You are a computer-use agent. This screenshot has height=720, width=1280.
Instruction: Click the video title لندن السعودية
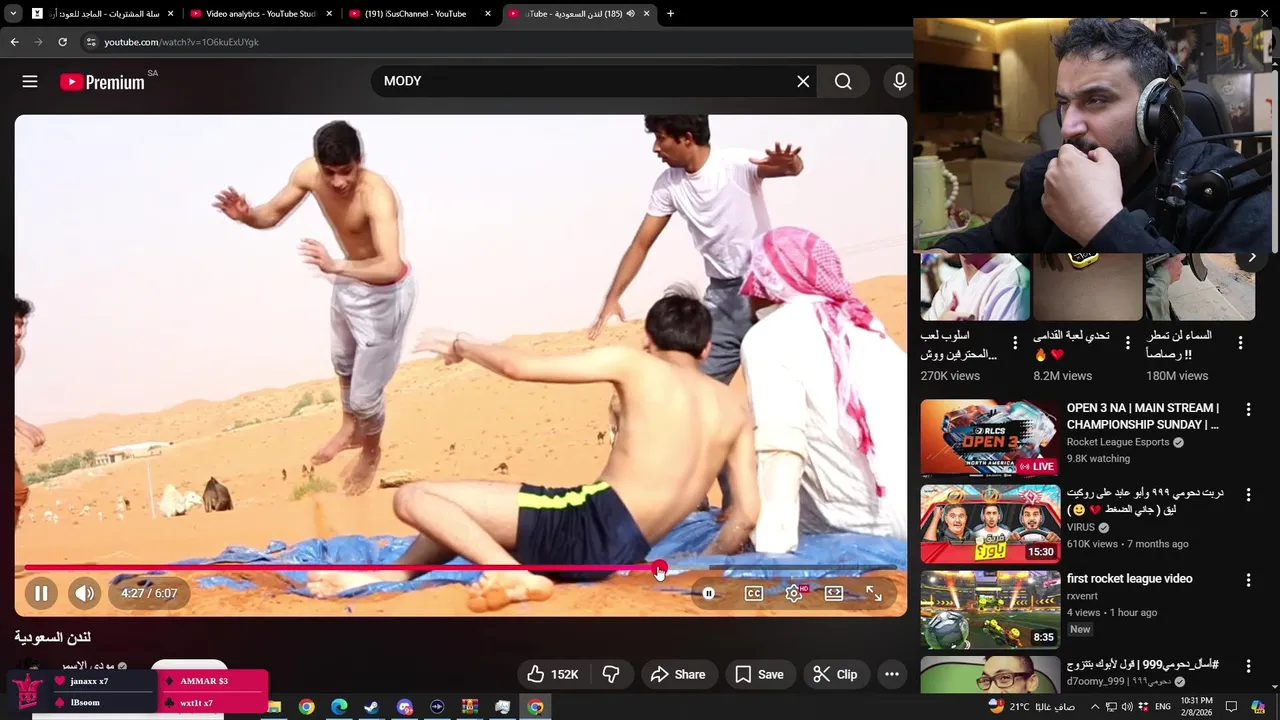click(53, 637)
